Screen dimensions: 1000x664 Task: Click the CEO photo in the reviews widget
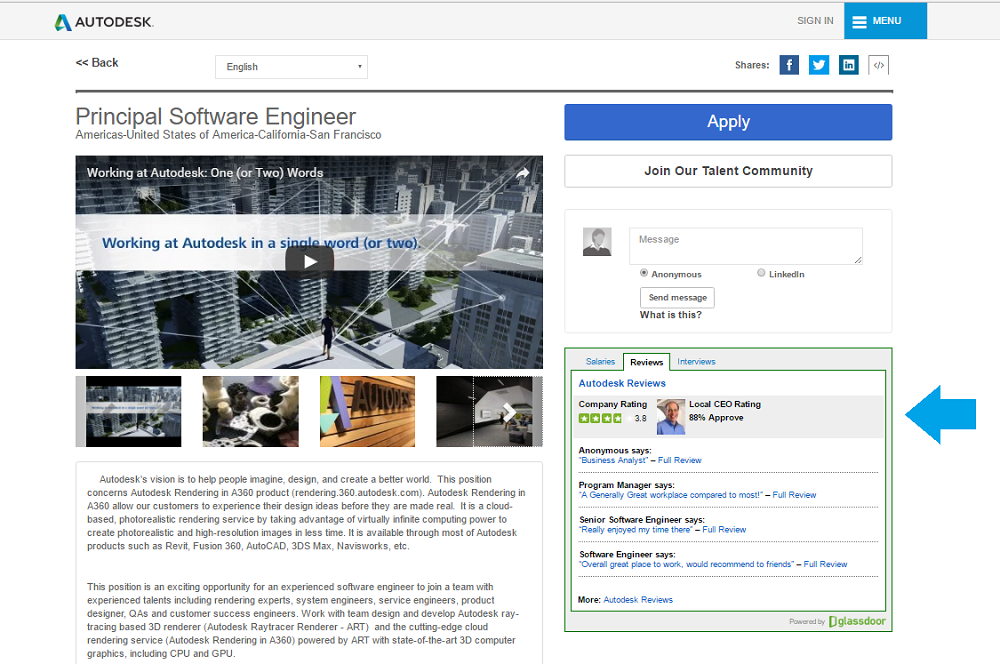671,417
